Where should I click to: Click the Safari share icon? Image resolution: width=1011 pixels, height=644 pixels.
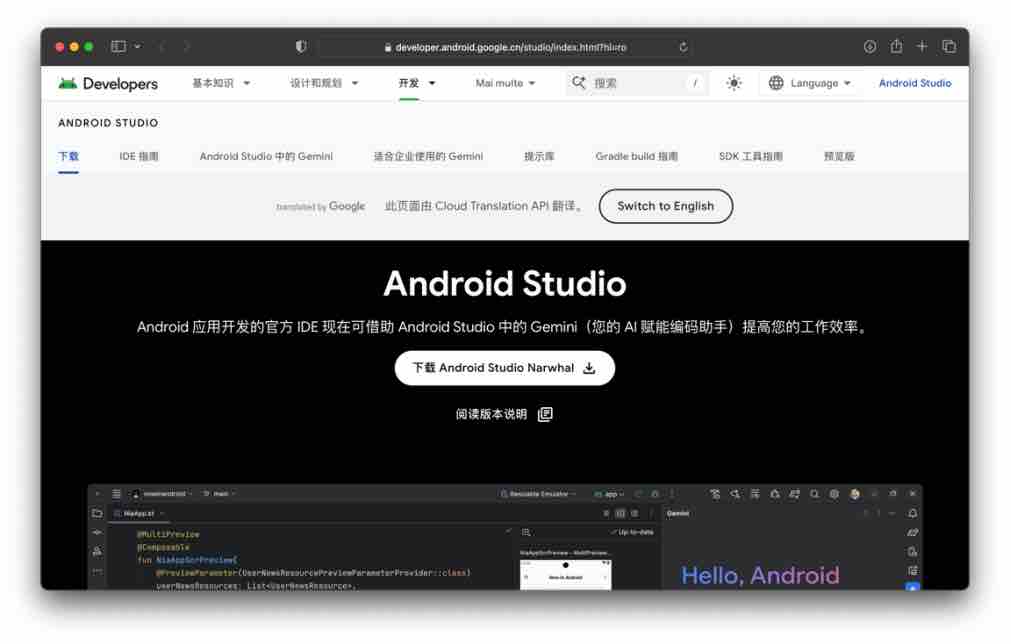click(x=897, y=46)
